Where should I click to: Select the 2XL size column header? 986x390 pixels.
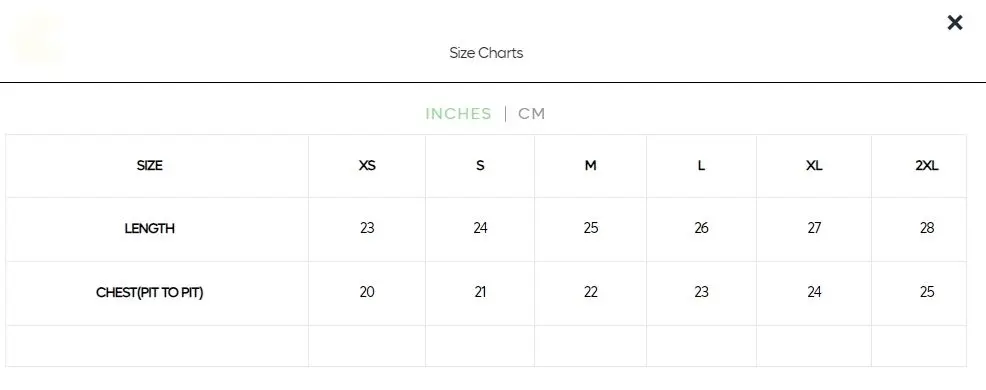[927, 165]
